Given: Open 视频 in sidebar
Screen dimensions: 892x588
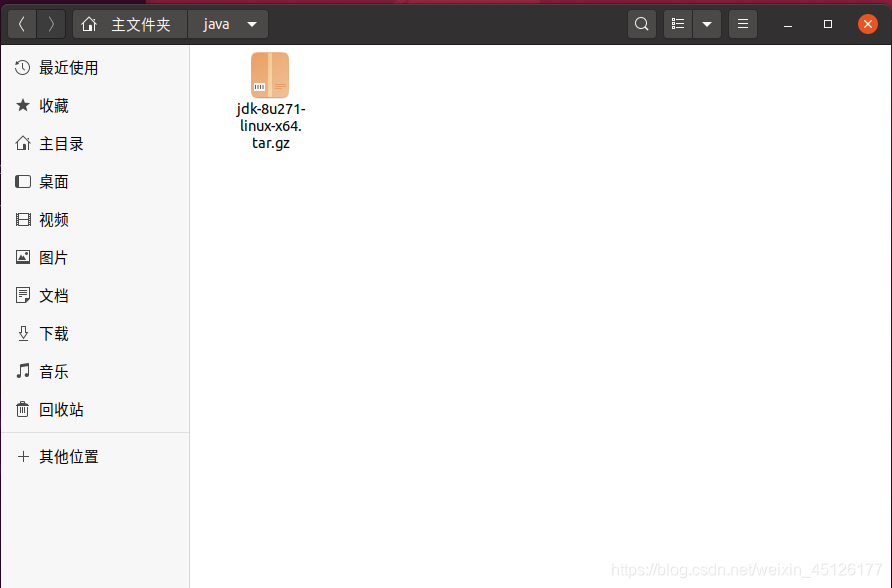Looking at the screenshot, I should tap(95, 220).
